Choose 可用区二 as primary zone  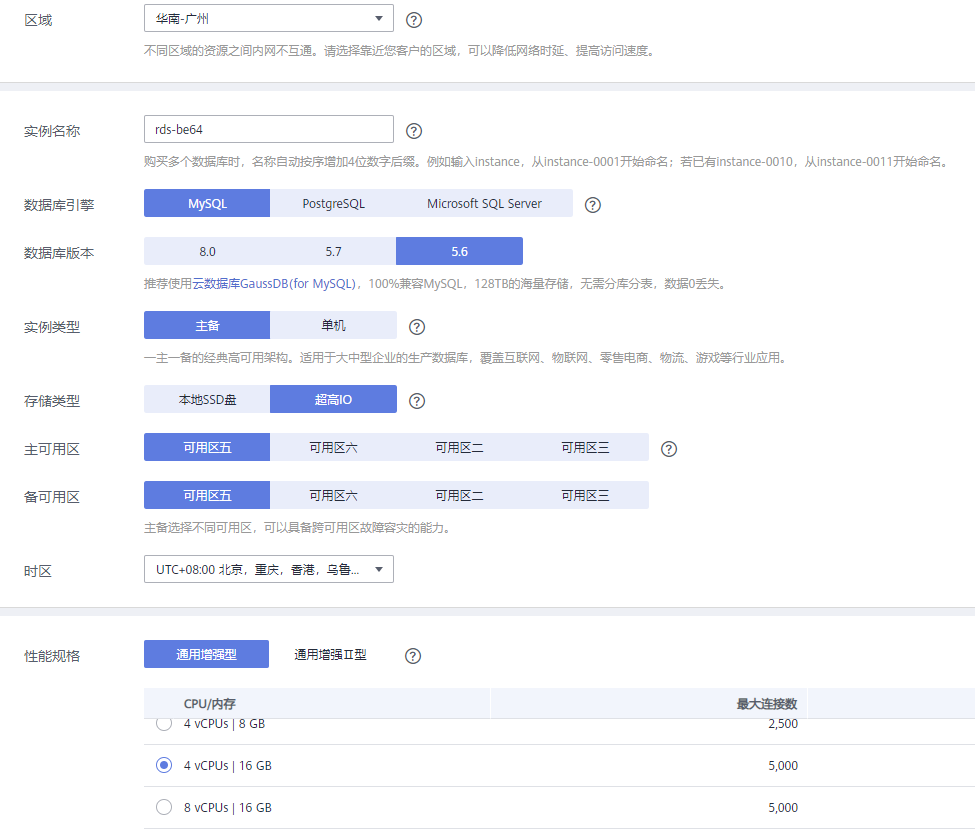click(x=460, y=447)
